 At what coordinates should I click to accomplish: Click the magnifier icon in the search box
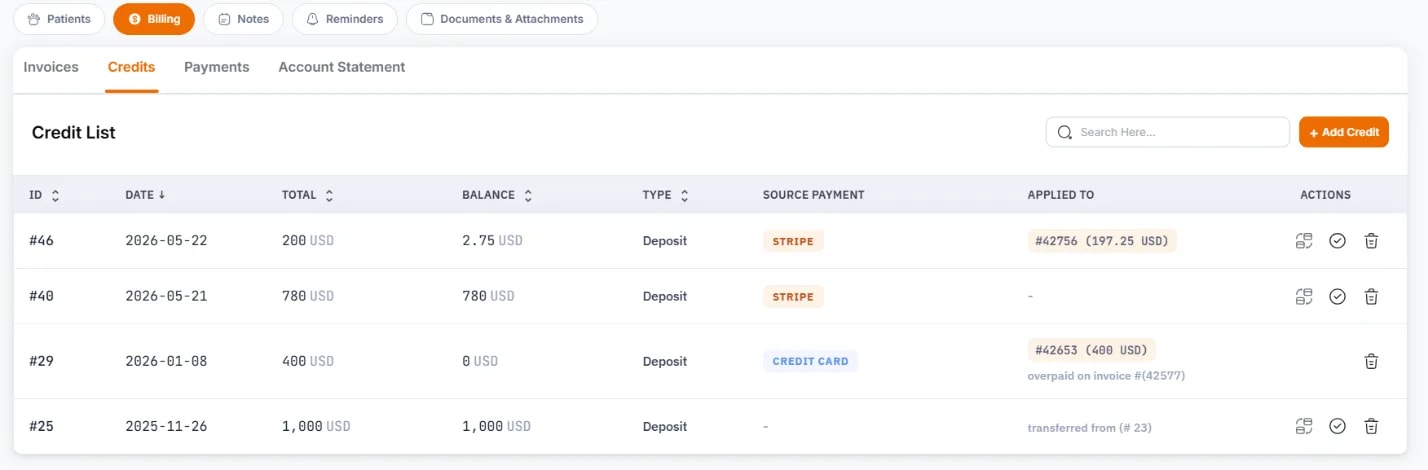[1065, 132]
